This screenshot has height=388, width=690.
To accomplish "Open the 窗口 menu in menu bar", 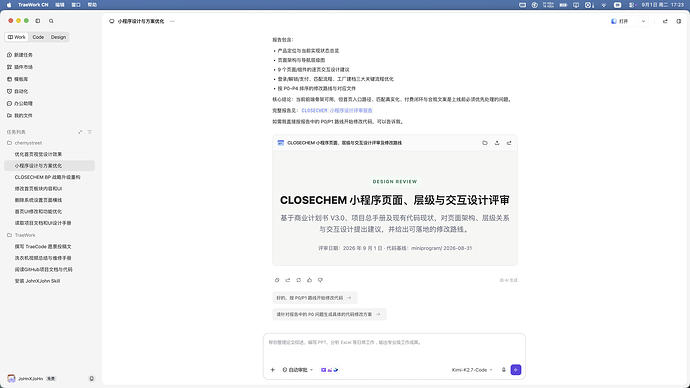I will point(76,5).
